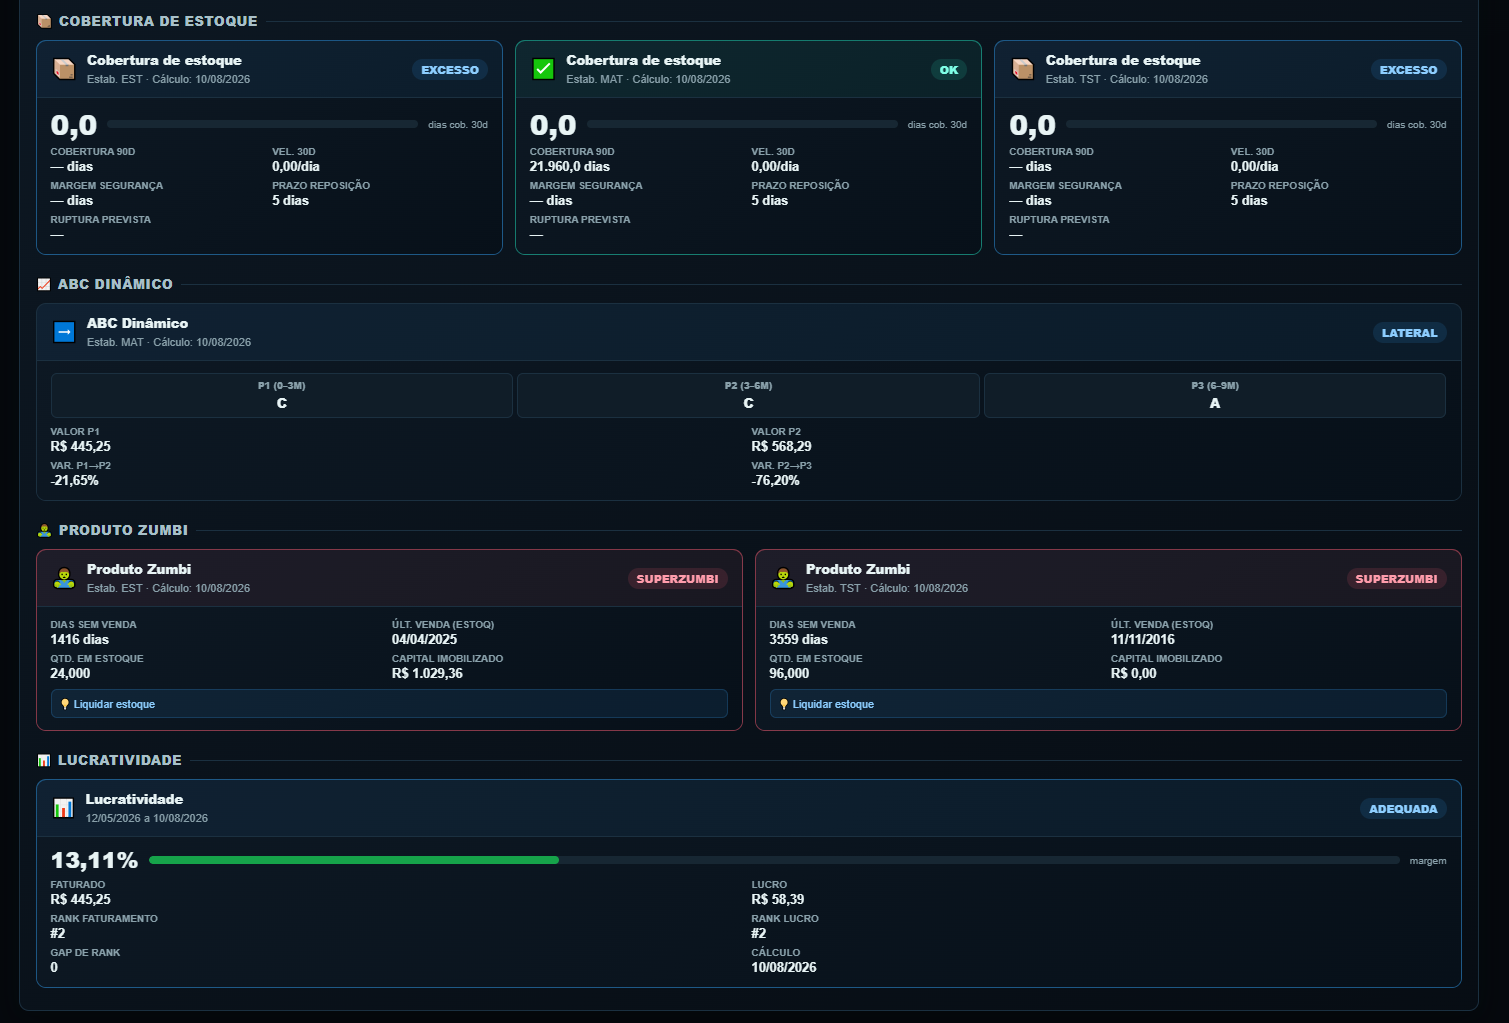The width and height of the screenshot is (1509, 1023).
Task: Click the OK status badge on MAT card
Action: point(949,70)
